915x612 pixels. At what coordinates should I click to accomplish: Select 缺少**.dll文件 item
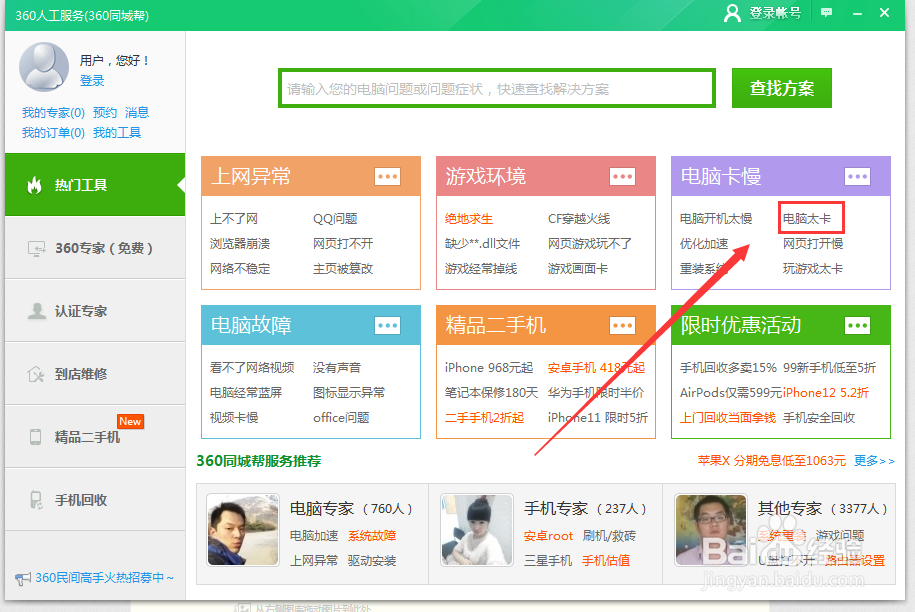tap(482, 244)
